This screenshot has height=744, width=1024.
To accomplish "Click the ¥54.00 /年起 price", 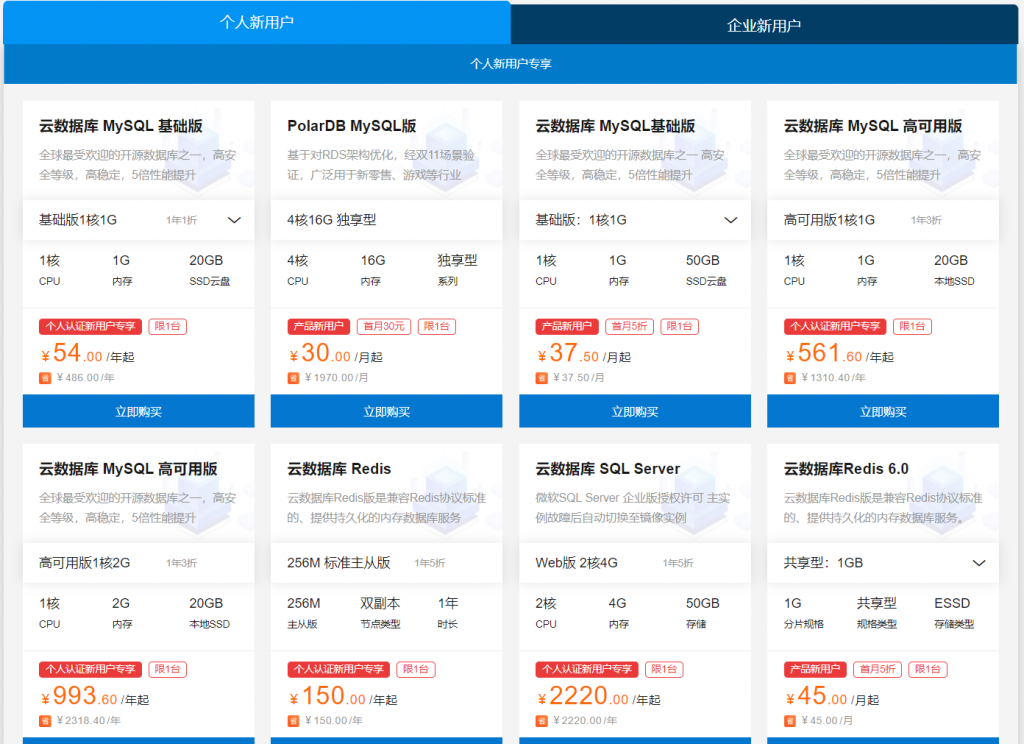I will click(x=88, y=354).
